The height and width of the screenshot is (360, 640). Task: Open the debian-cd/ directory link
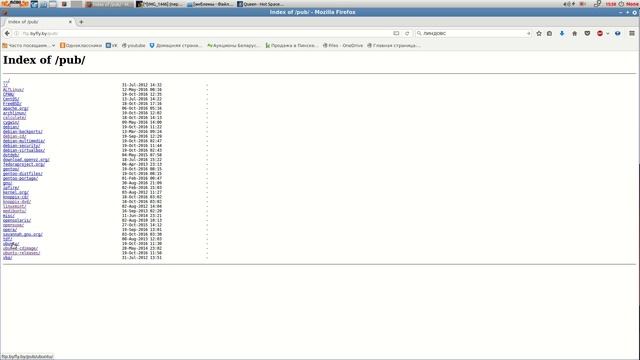click(x=15, y=136)
